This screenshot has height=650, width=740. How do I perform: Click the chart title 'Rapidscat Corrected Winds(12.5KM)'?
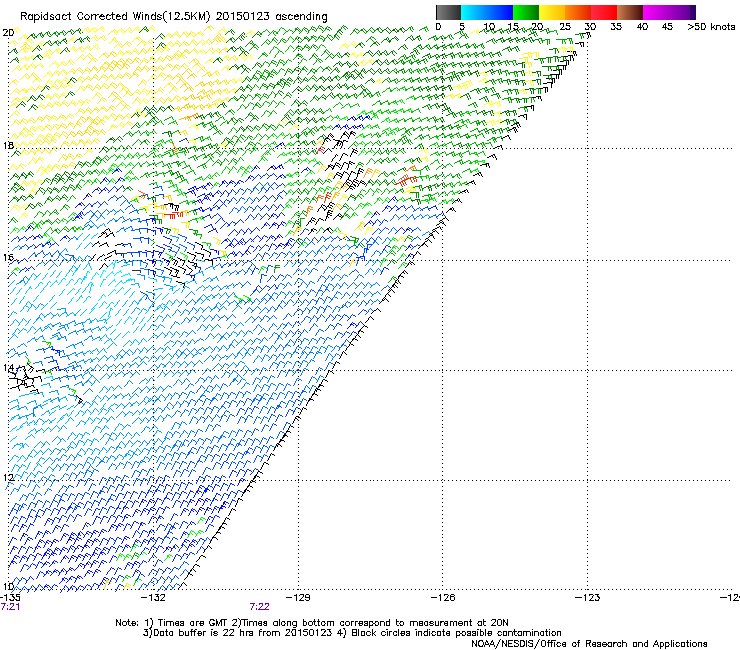point(115,17)
